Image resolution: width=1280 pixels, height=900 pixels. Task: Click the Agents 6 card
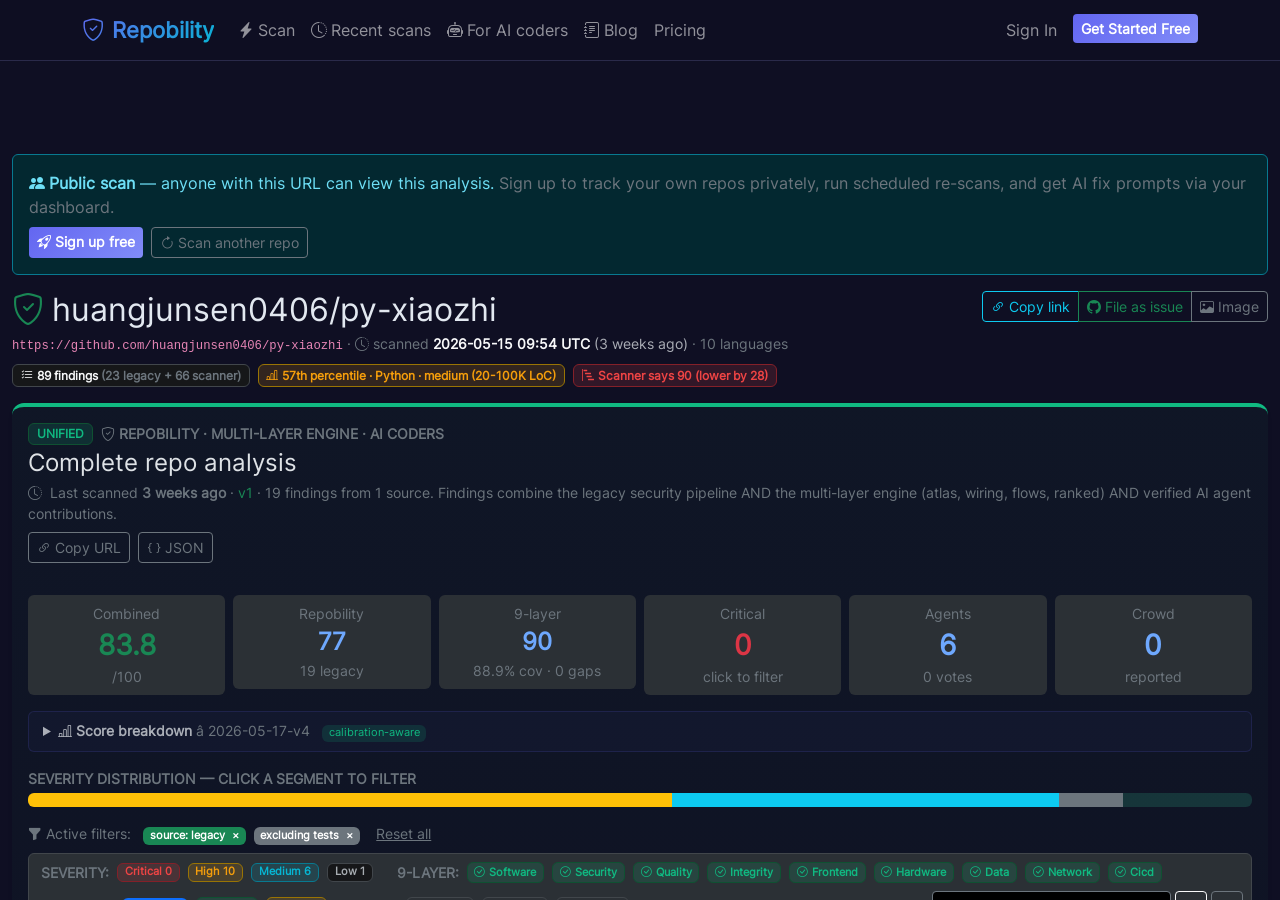948,645
